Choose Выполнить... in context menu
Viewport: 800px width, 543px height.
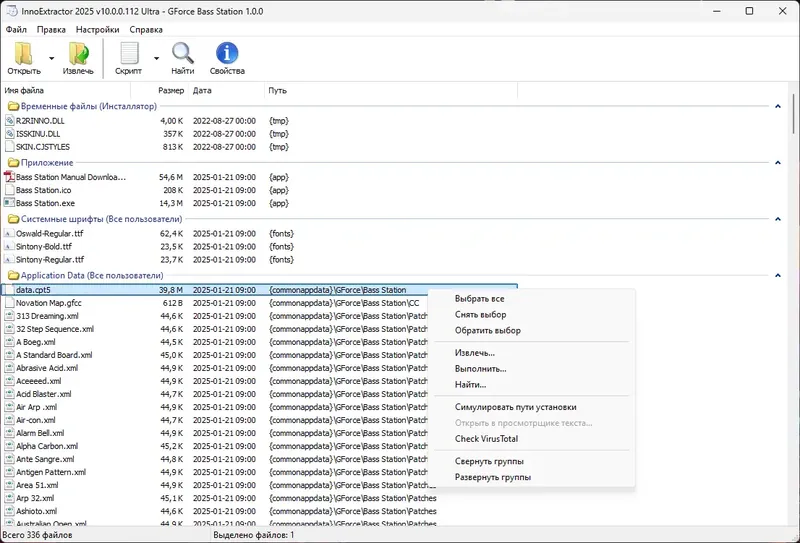pos(481,368)
